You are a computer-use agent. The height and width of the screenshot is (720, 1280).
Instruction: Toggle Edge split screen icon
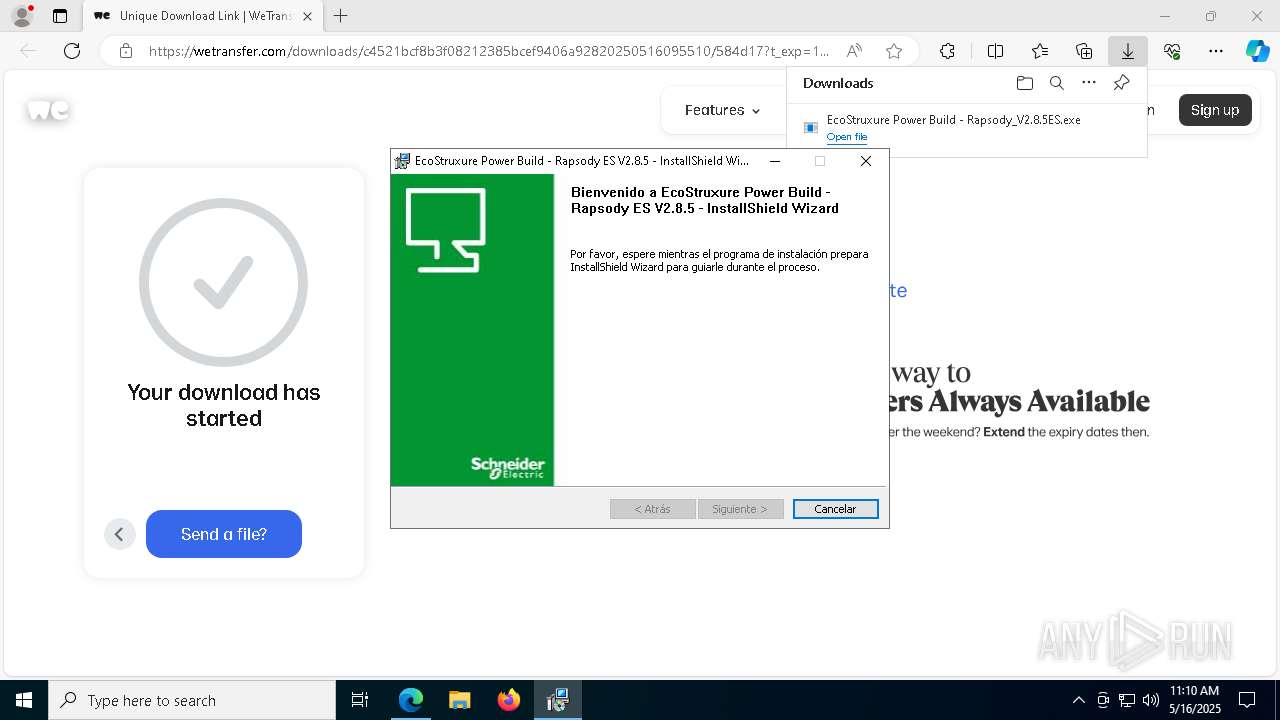995,51
